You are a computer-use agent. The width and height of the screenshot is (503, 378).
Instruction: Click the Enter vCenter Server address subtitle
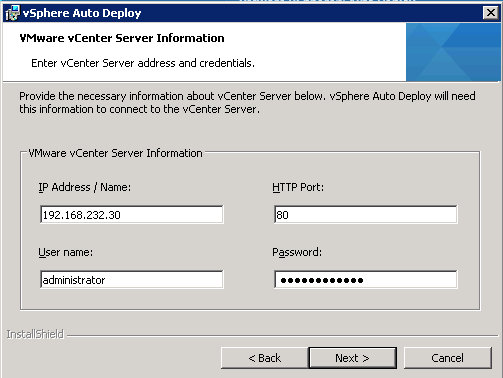[x=143, y=63]
